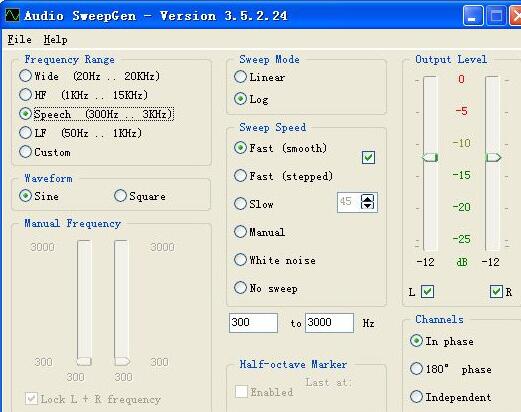Click the right manual frequency slider thumb
Screen dimensions: 521x412
pos(122,361)
